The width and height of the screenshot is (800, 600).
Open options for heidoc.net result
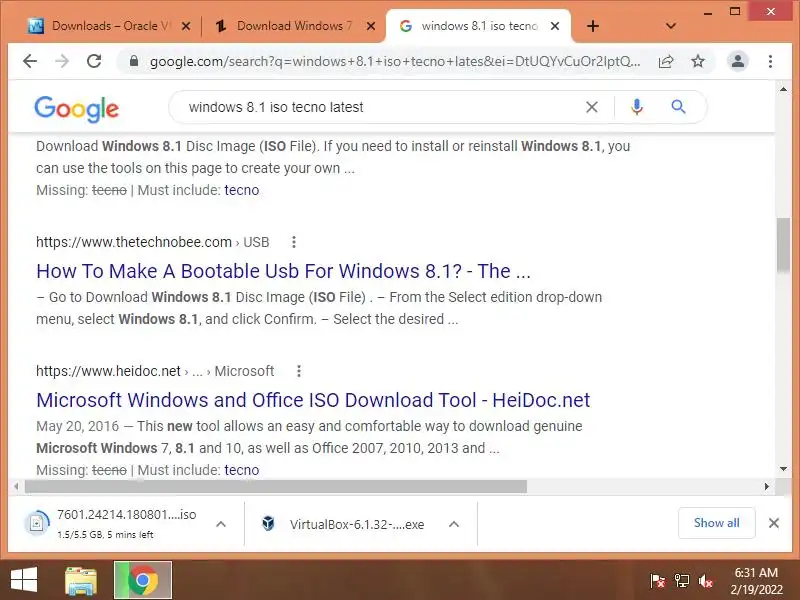pyautogui.click(x=299, y=371)
